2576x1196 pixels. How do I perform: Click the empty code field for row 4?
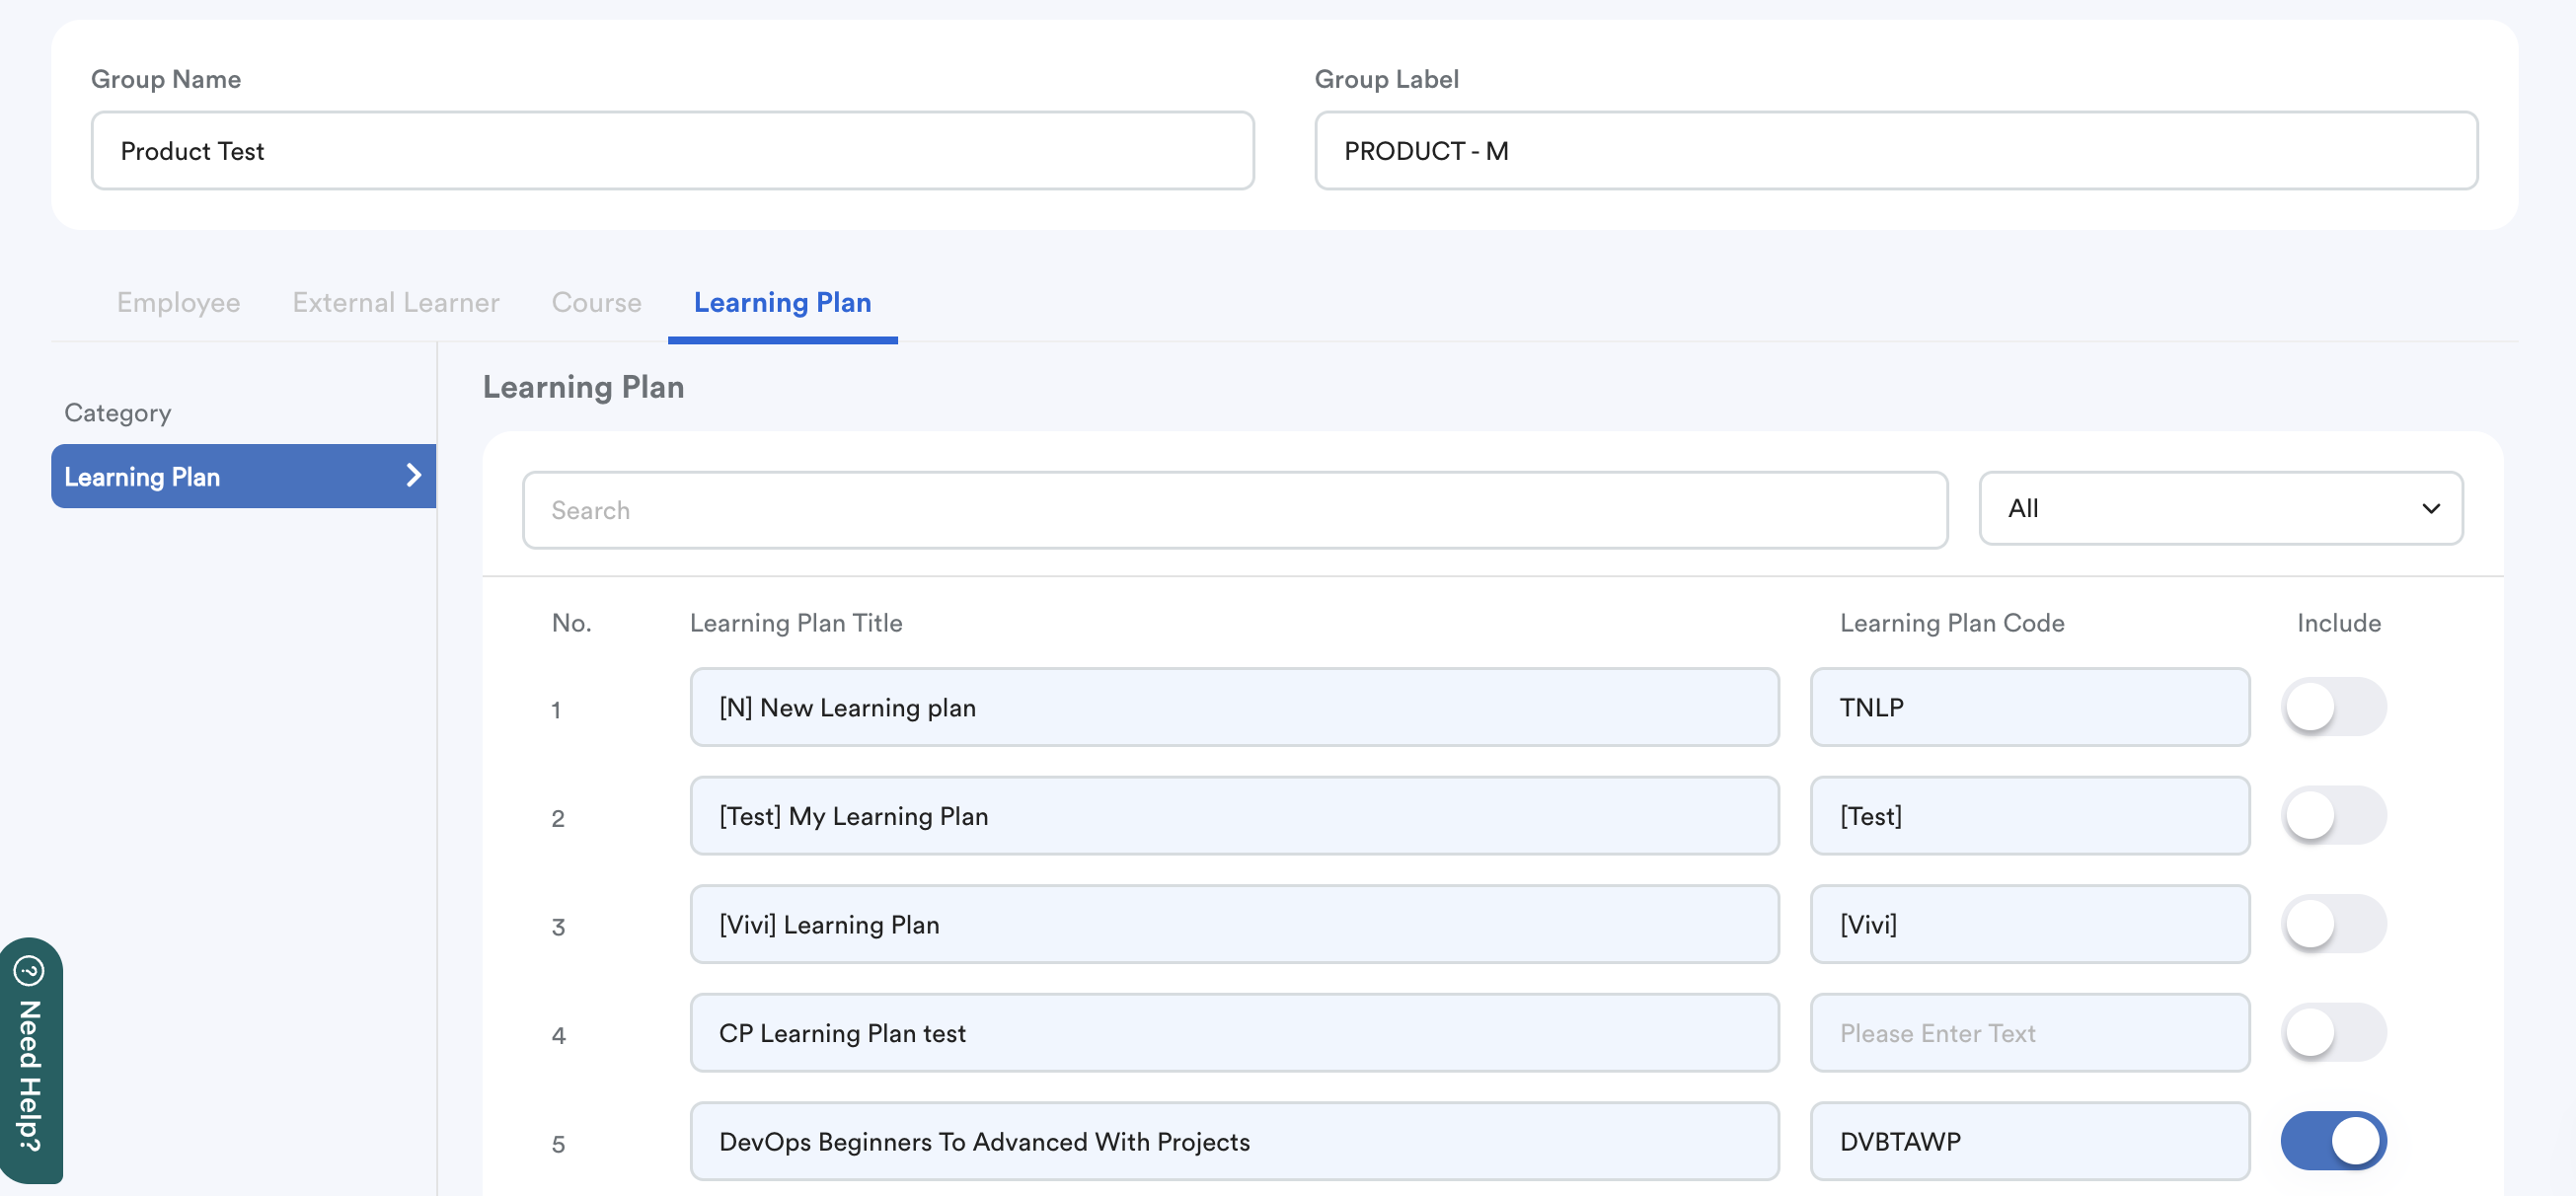(x=2029, y=1033)
